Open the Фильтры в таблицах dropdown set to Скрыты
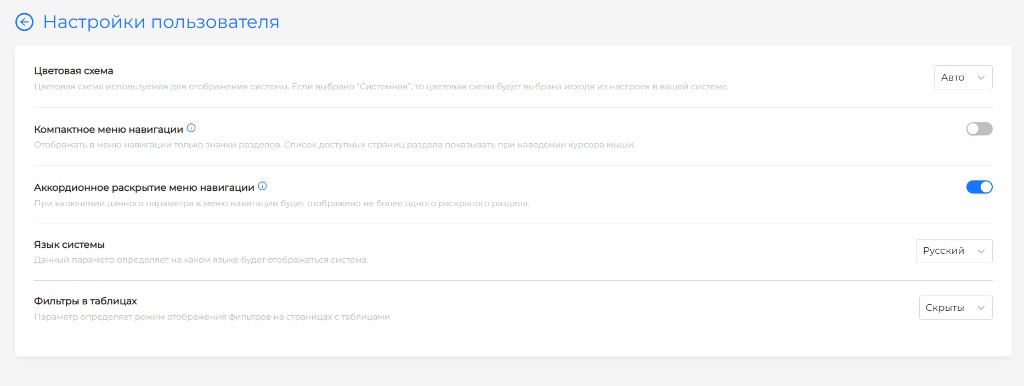The height and width of the screenshot is (386, 1024). 955,308
